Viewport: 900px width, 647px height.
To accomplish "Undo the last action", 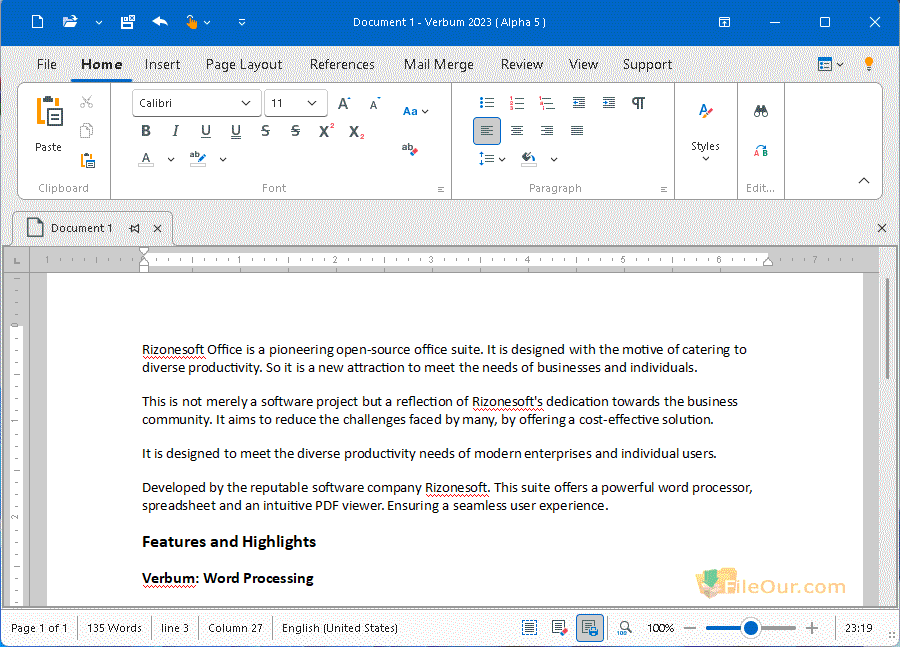I will pyautogui.click(x=160, y=22).
